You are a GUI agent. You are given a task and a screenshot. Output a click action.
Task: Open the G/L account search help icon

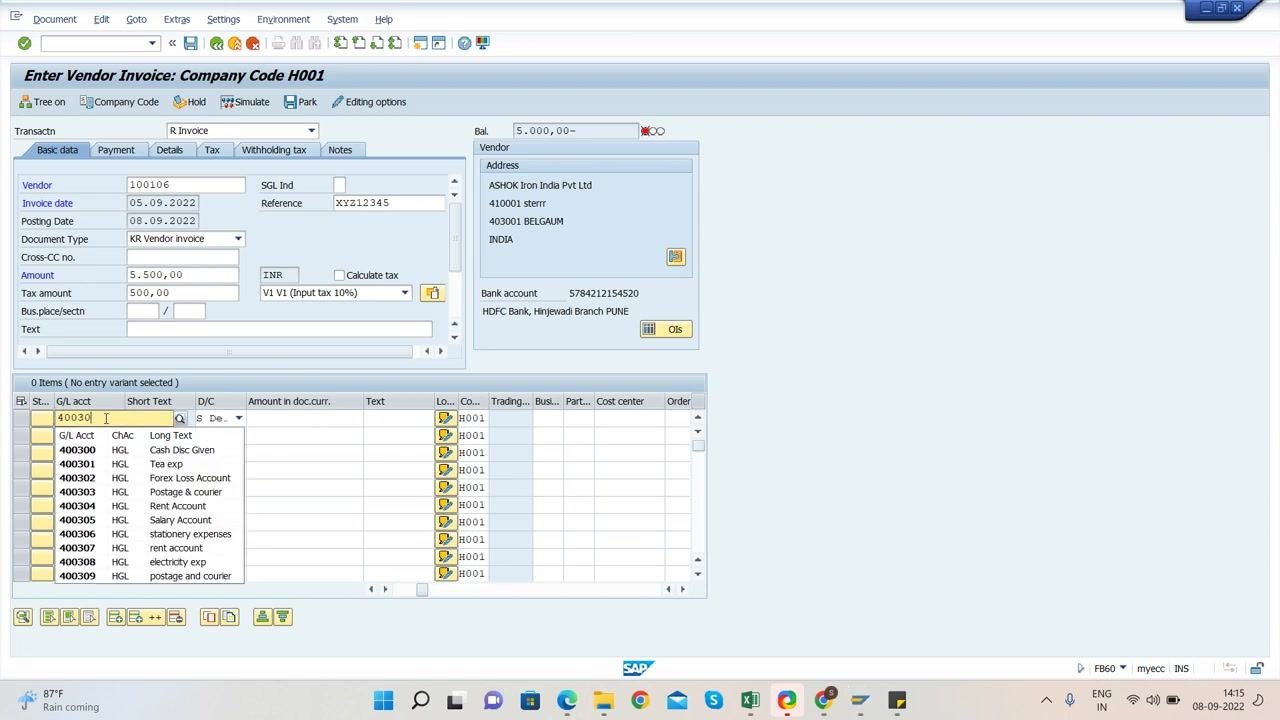(x=180, y=418)
